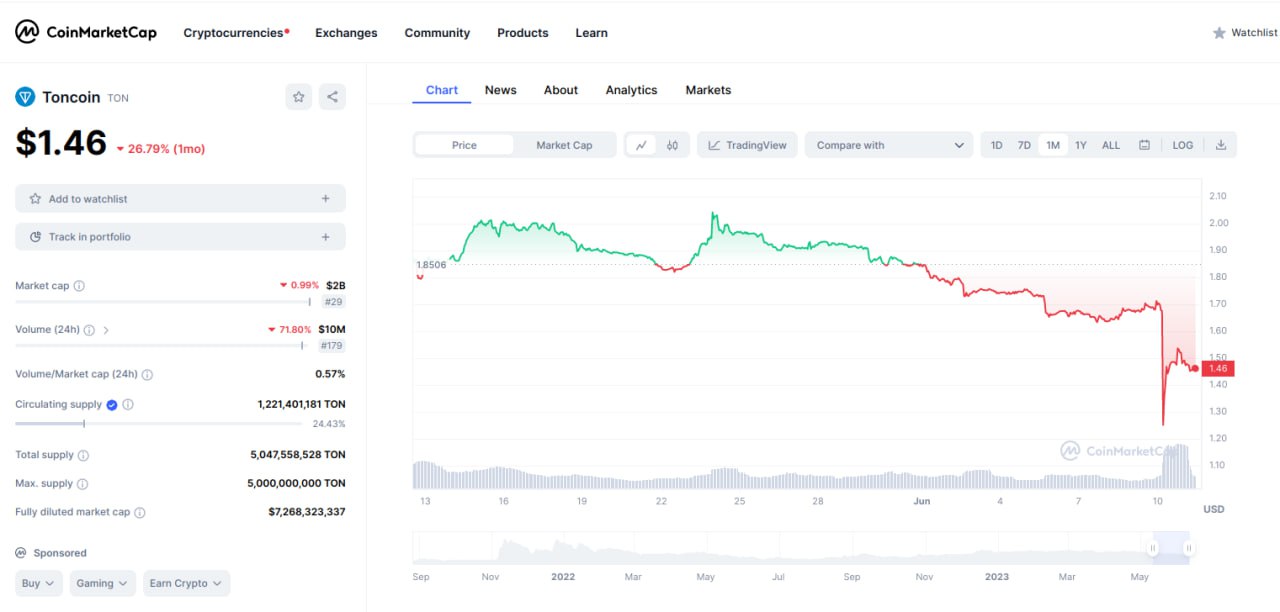Click Add to watchlist button

coord(180,199)
